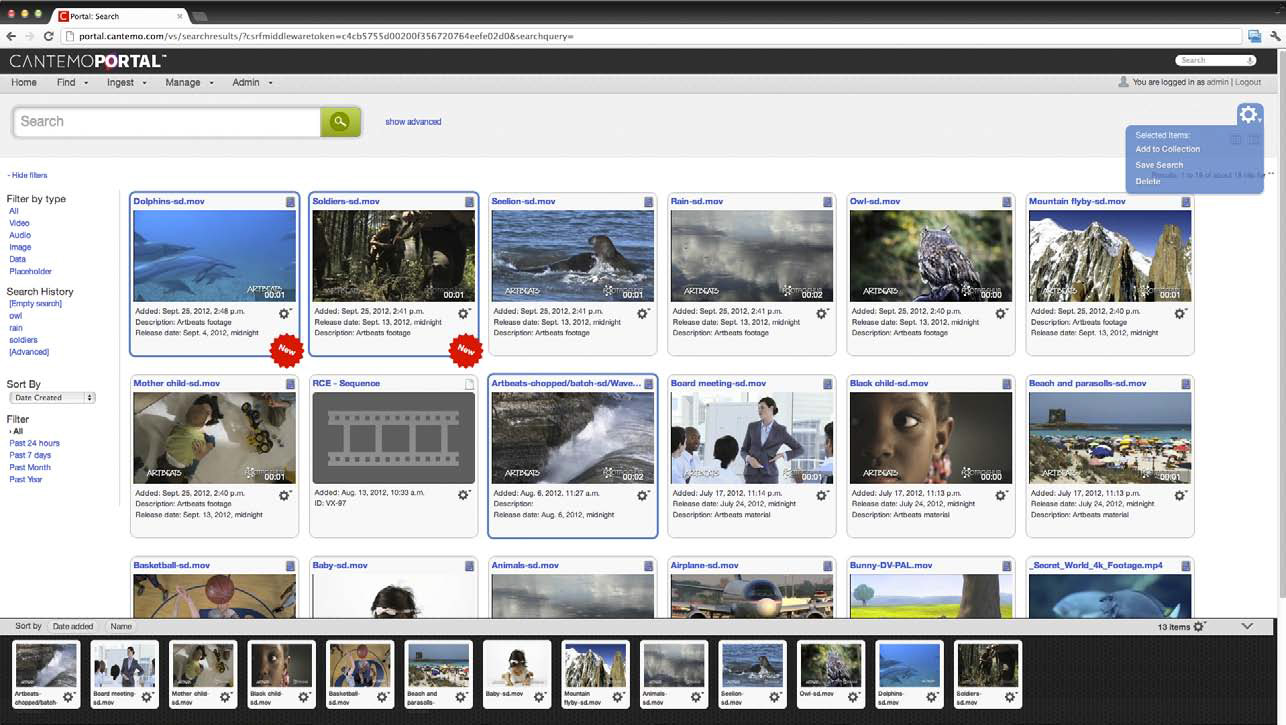Click gear on Baby-sd.mov in bottom collection bar

click(x=539, y=697)
